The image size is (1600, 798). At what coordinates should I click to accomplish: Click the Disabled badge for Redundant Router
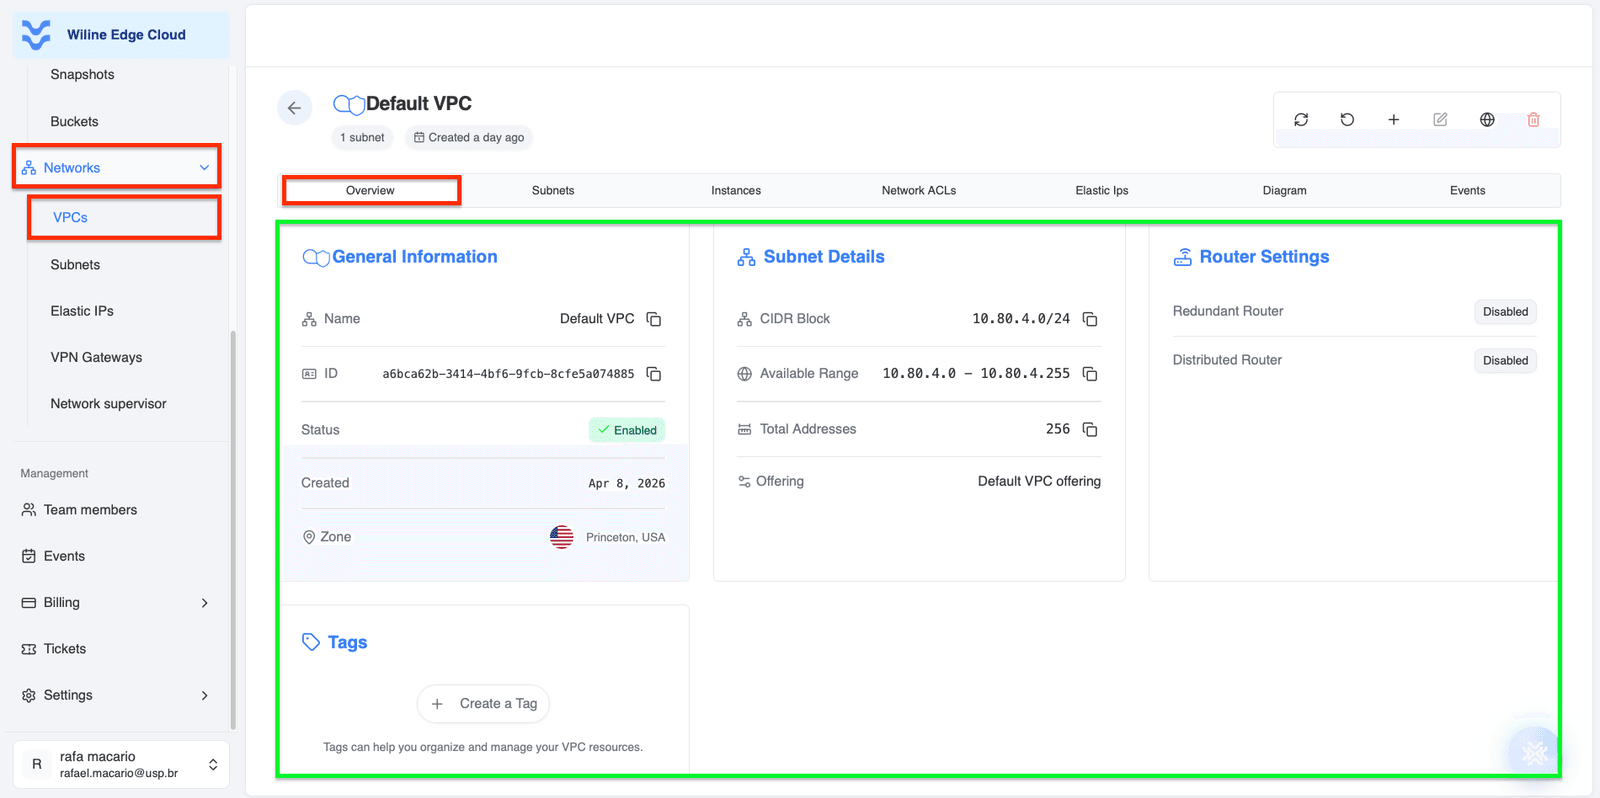click(1505, 312)
